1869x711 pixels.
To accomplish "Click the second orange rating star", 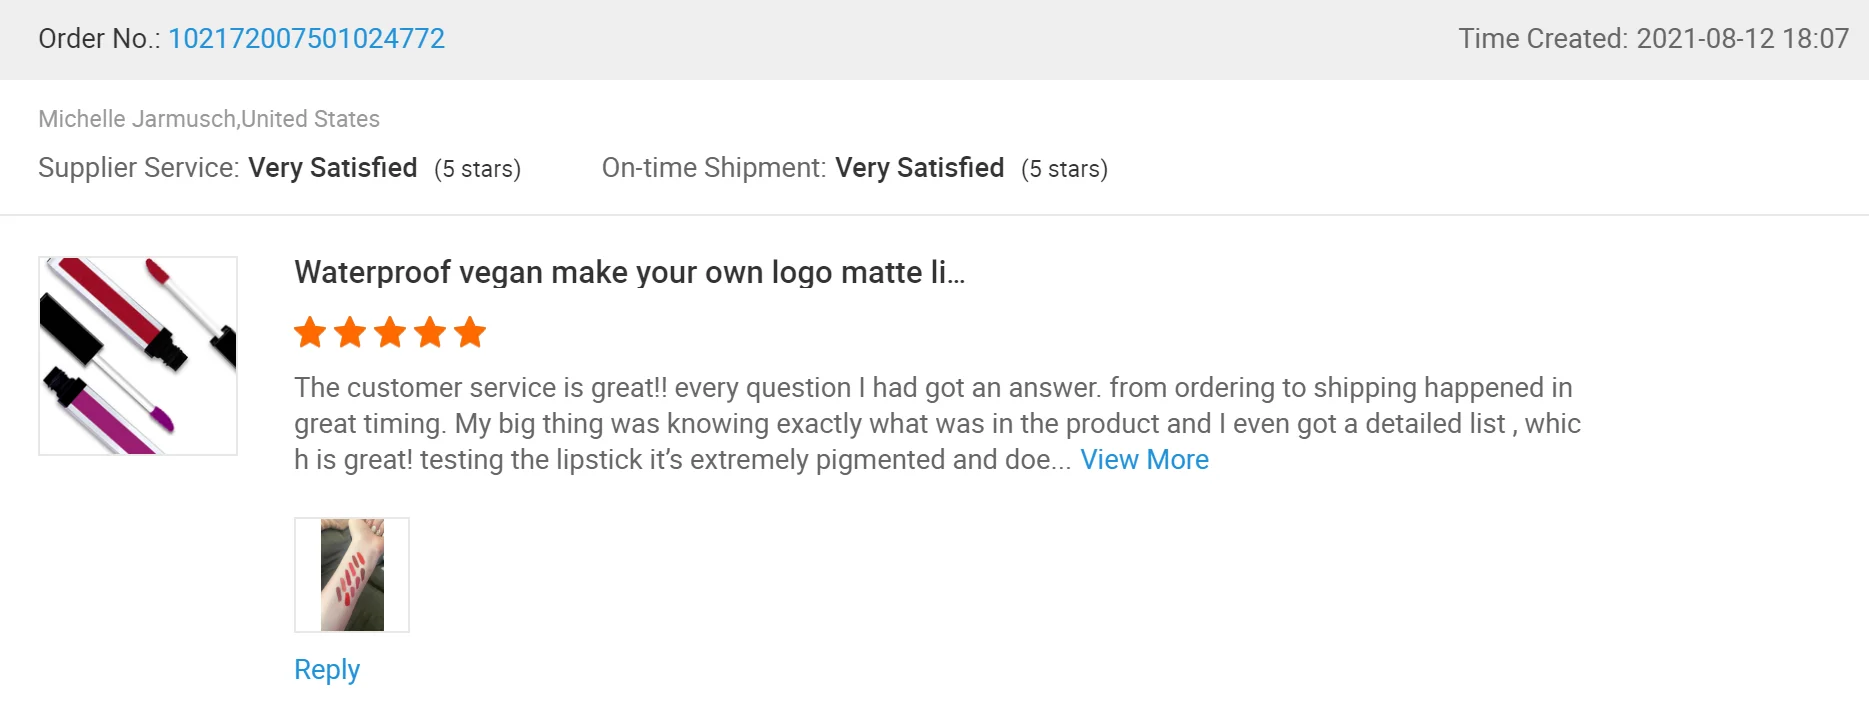I will click(350, 332).
